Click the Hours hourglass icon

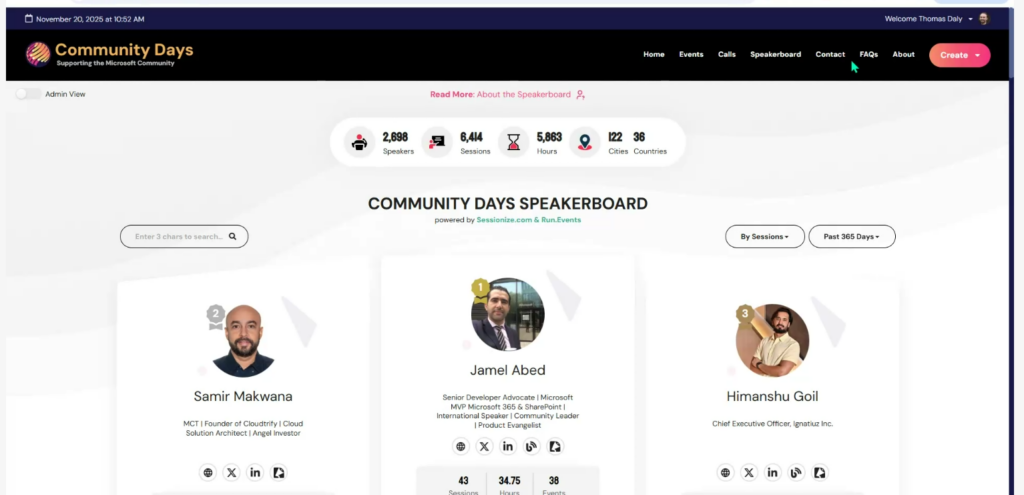[x=513, y=142]
